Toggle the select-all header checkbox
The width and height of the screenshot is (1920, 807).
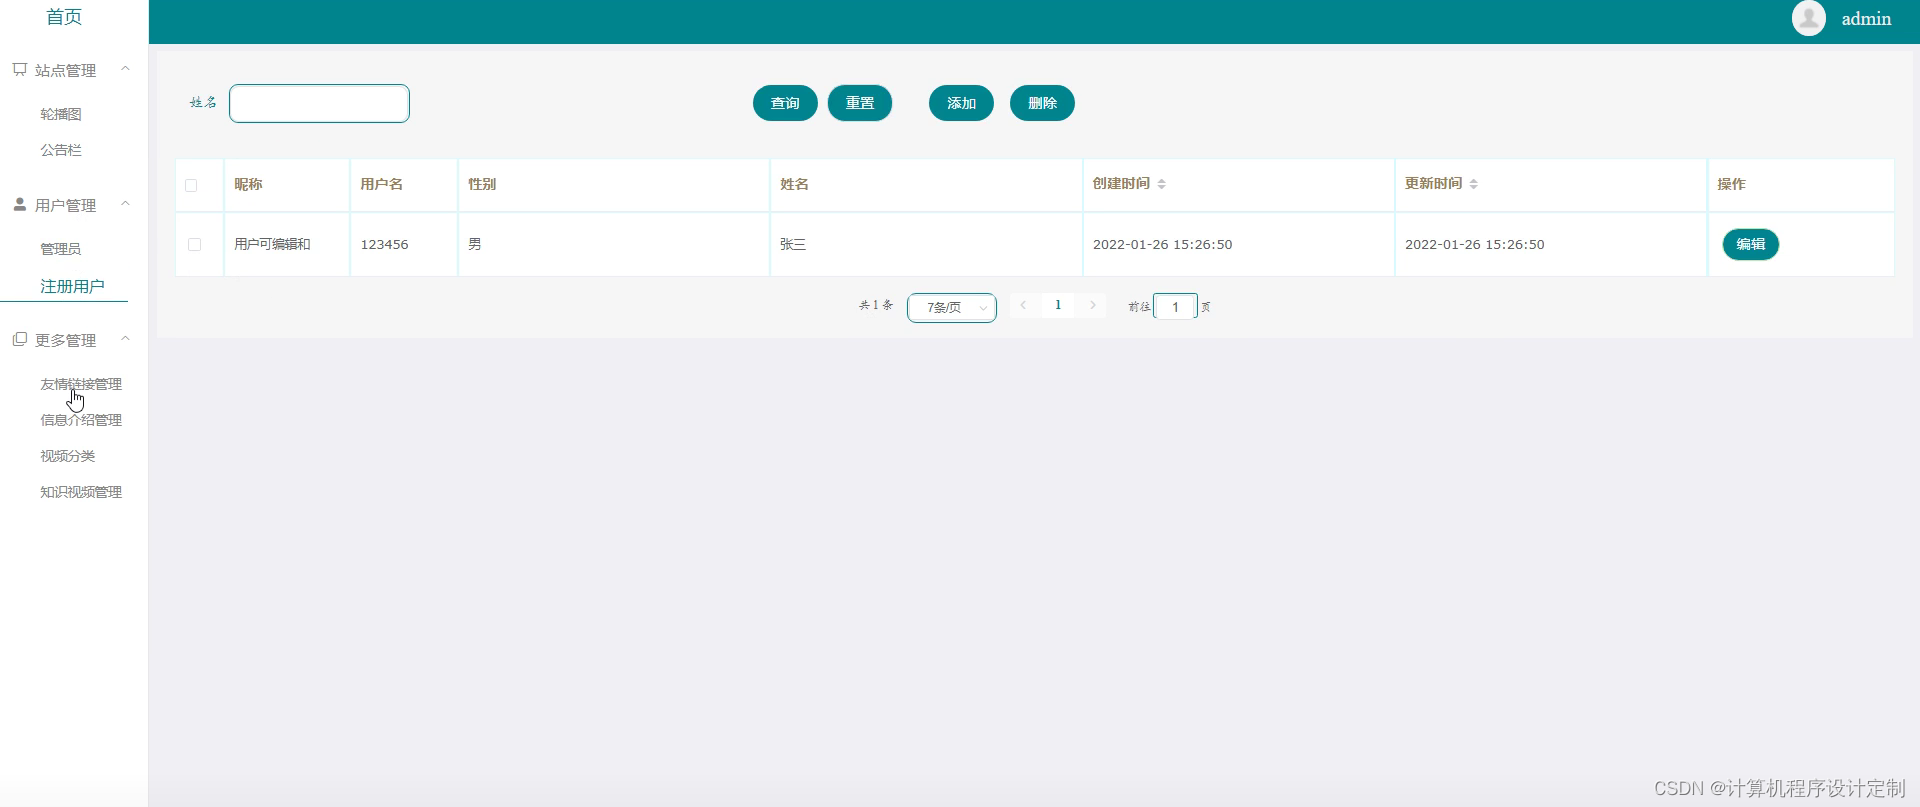[191, 185]
